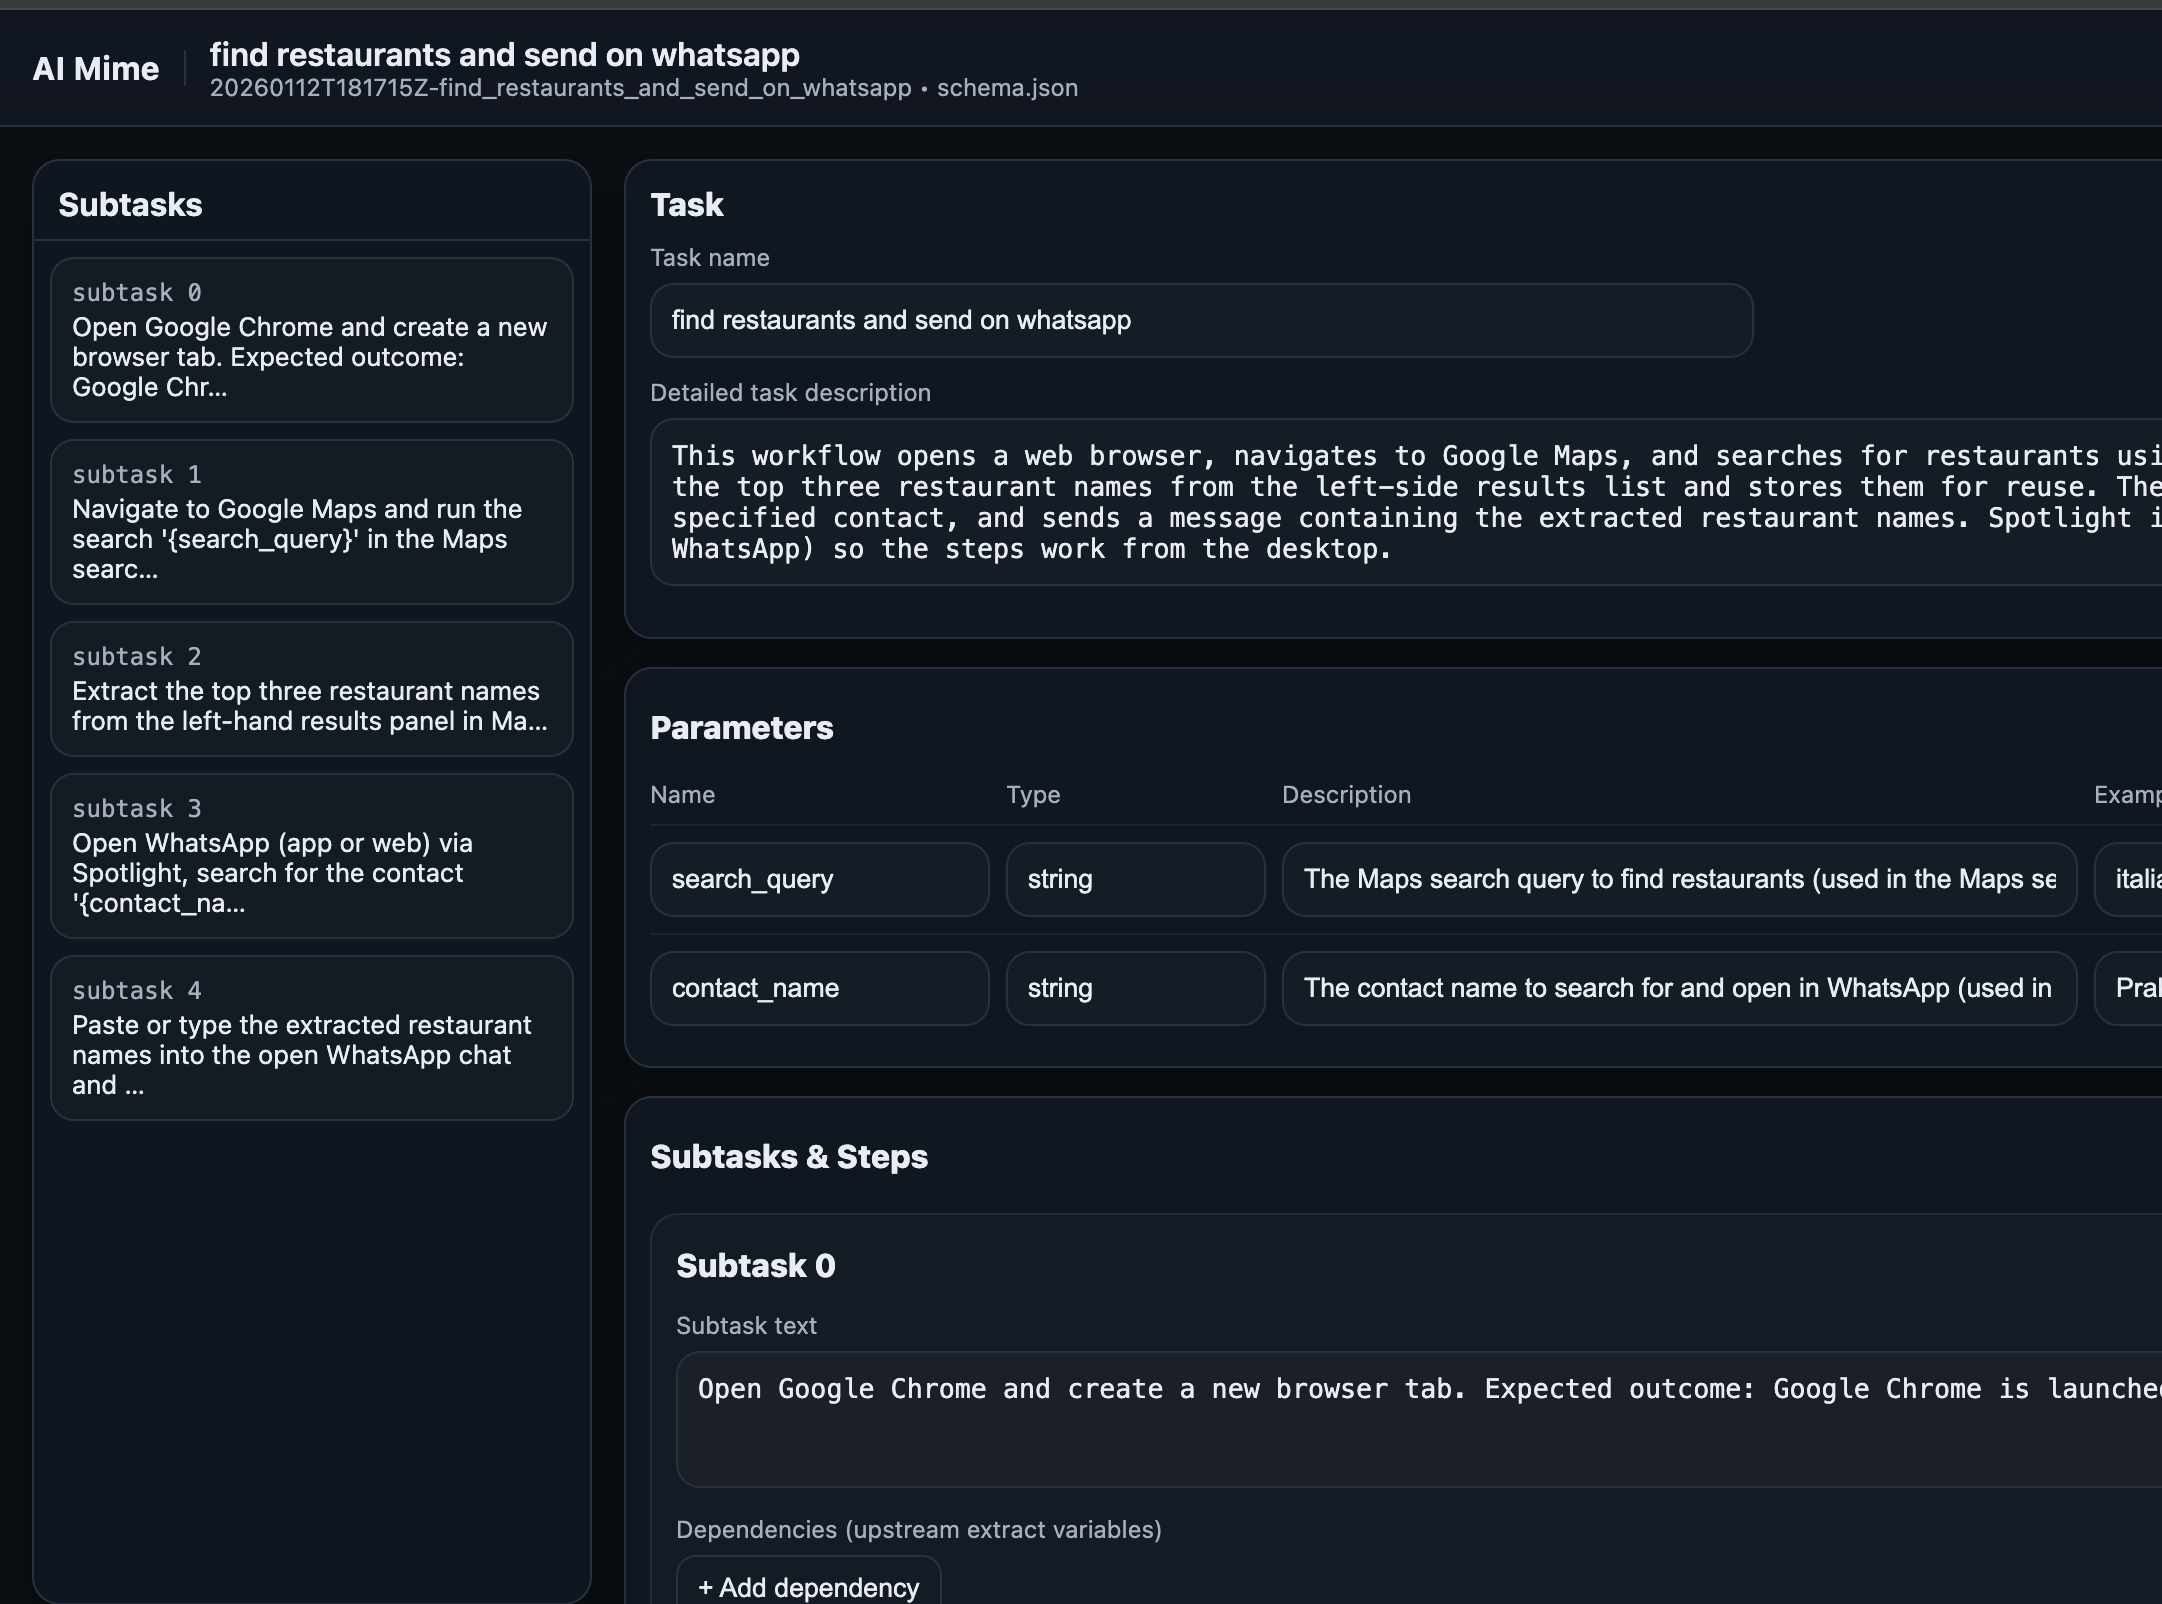The image size is (2162, 1604).
Task: Click the Subtasks sidebar panel header
Action: click(x=130, y=205)
